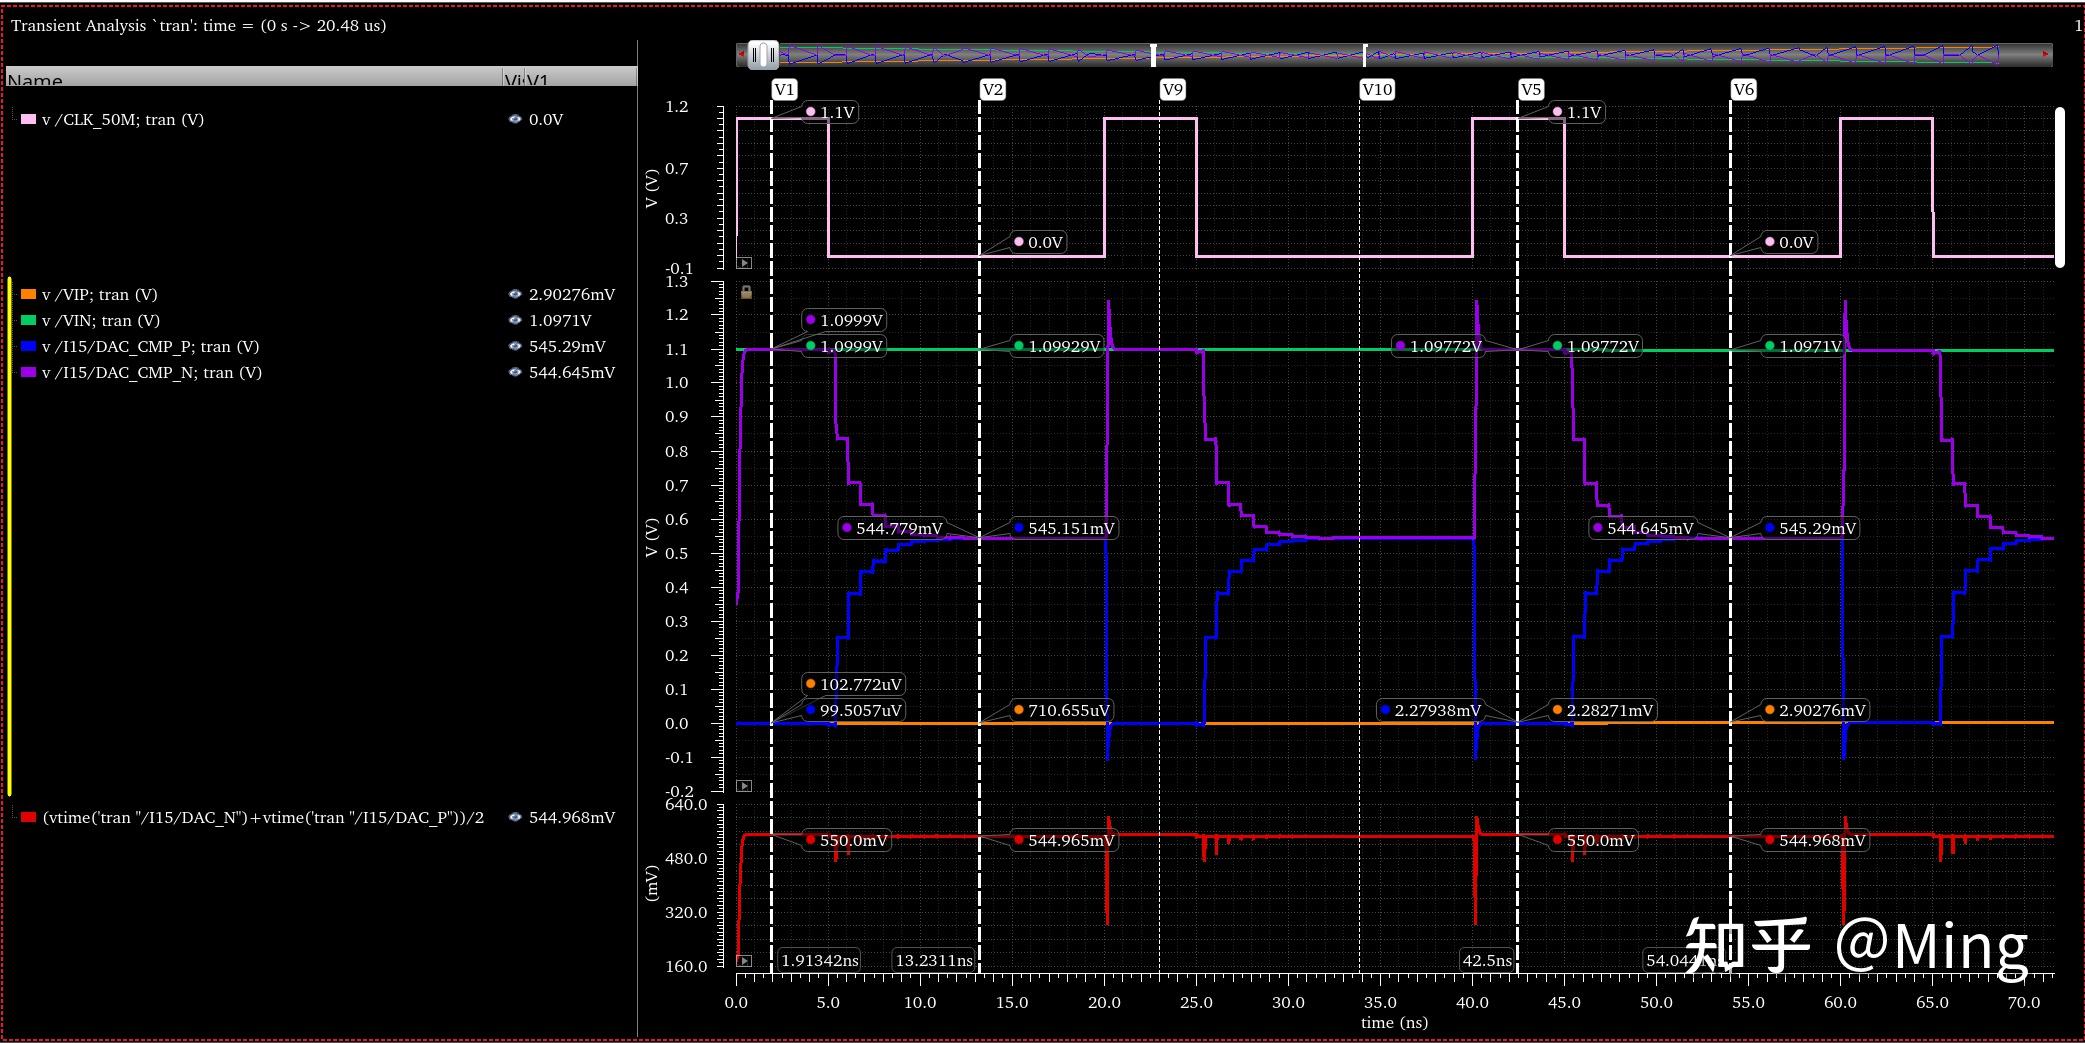Select the V9 marker flag
The image size is (2085, 1043).
[x=1173, y=89]
